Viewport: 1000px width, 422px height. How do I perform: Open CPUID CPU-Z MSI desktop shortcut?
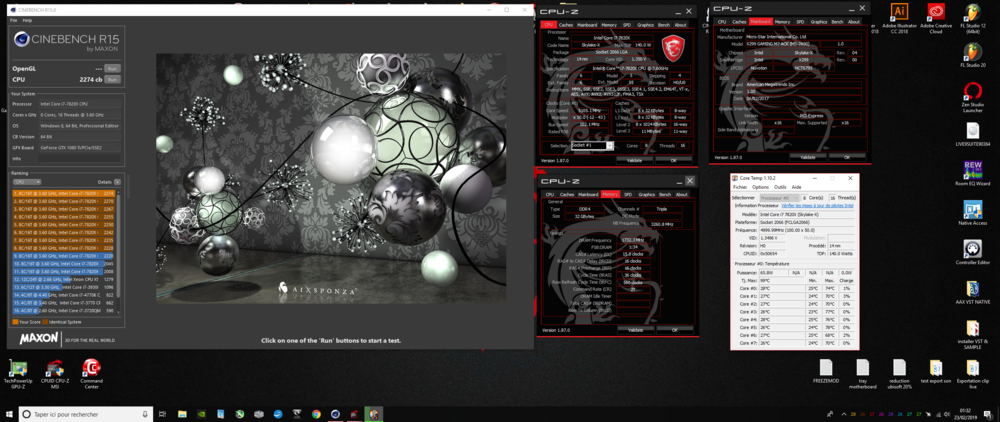point(55,371)
